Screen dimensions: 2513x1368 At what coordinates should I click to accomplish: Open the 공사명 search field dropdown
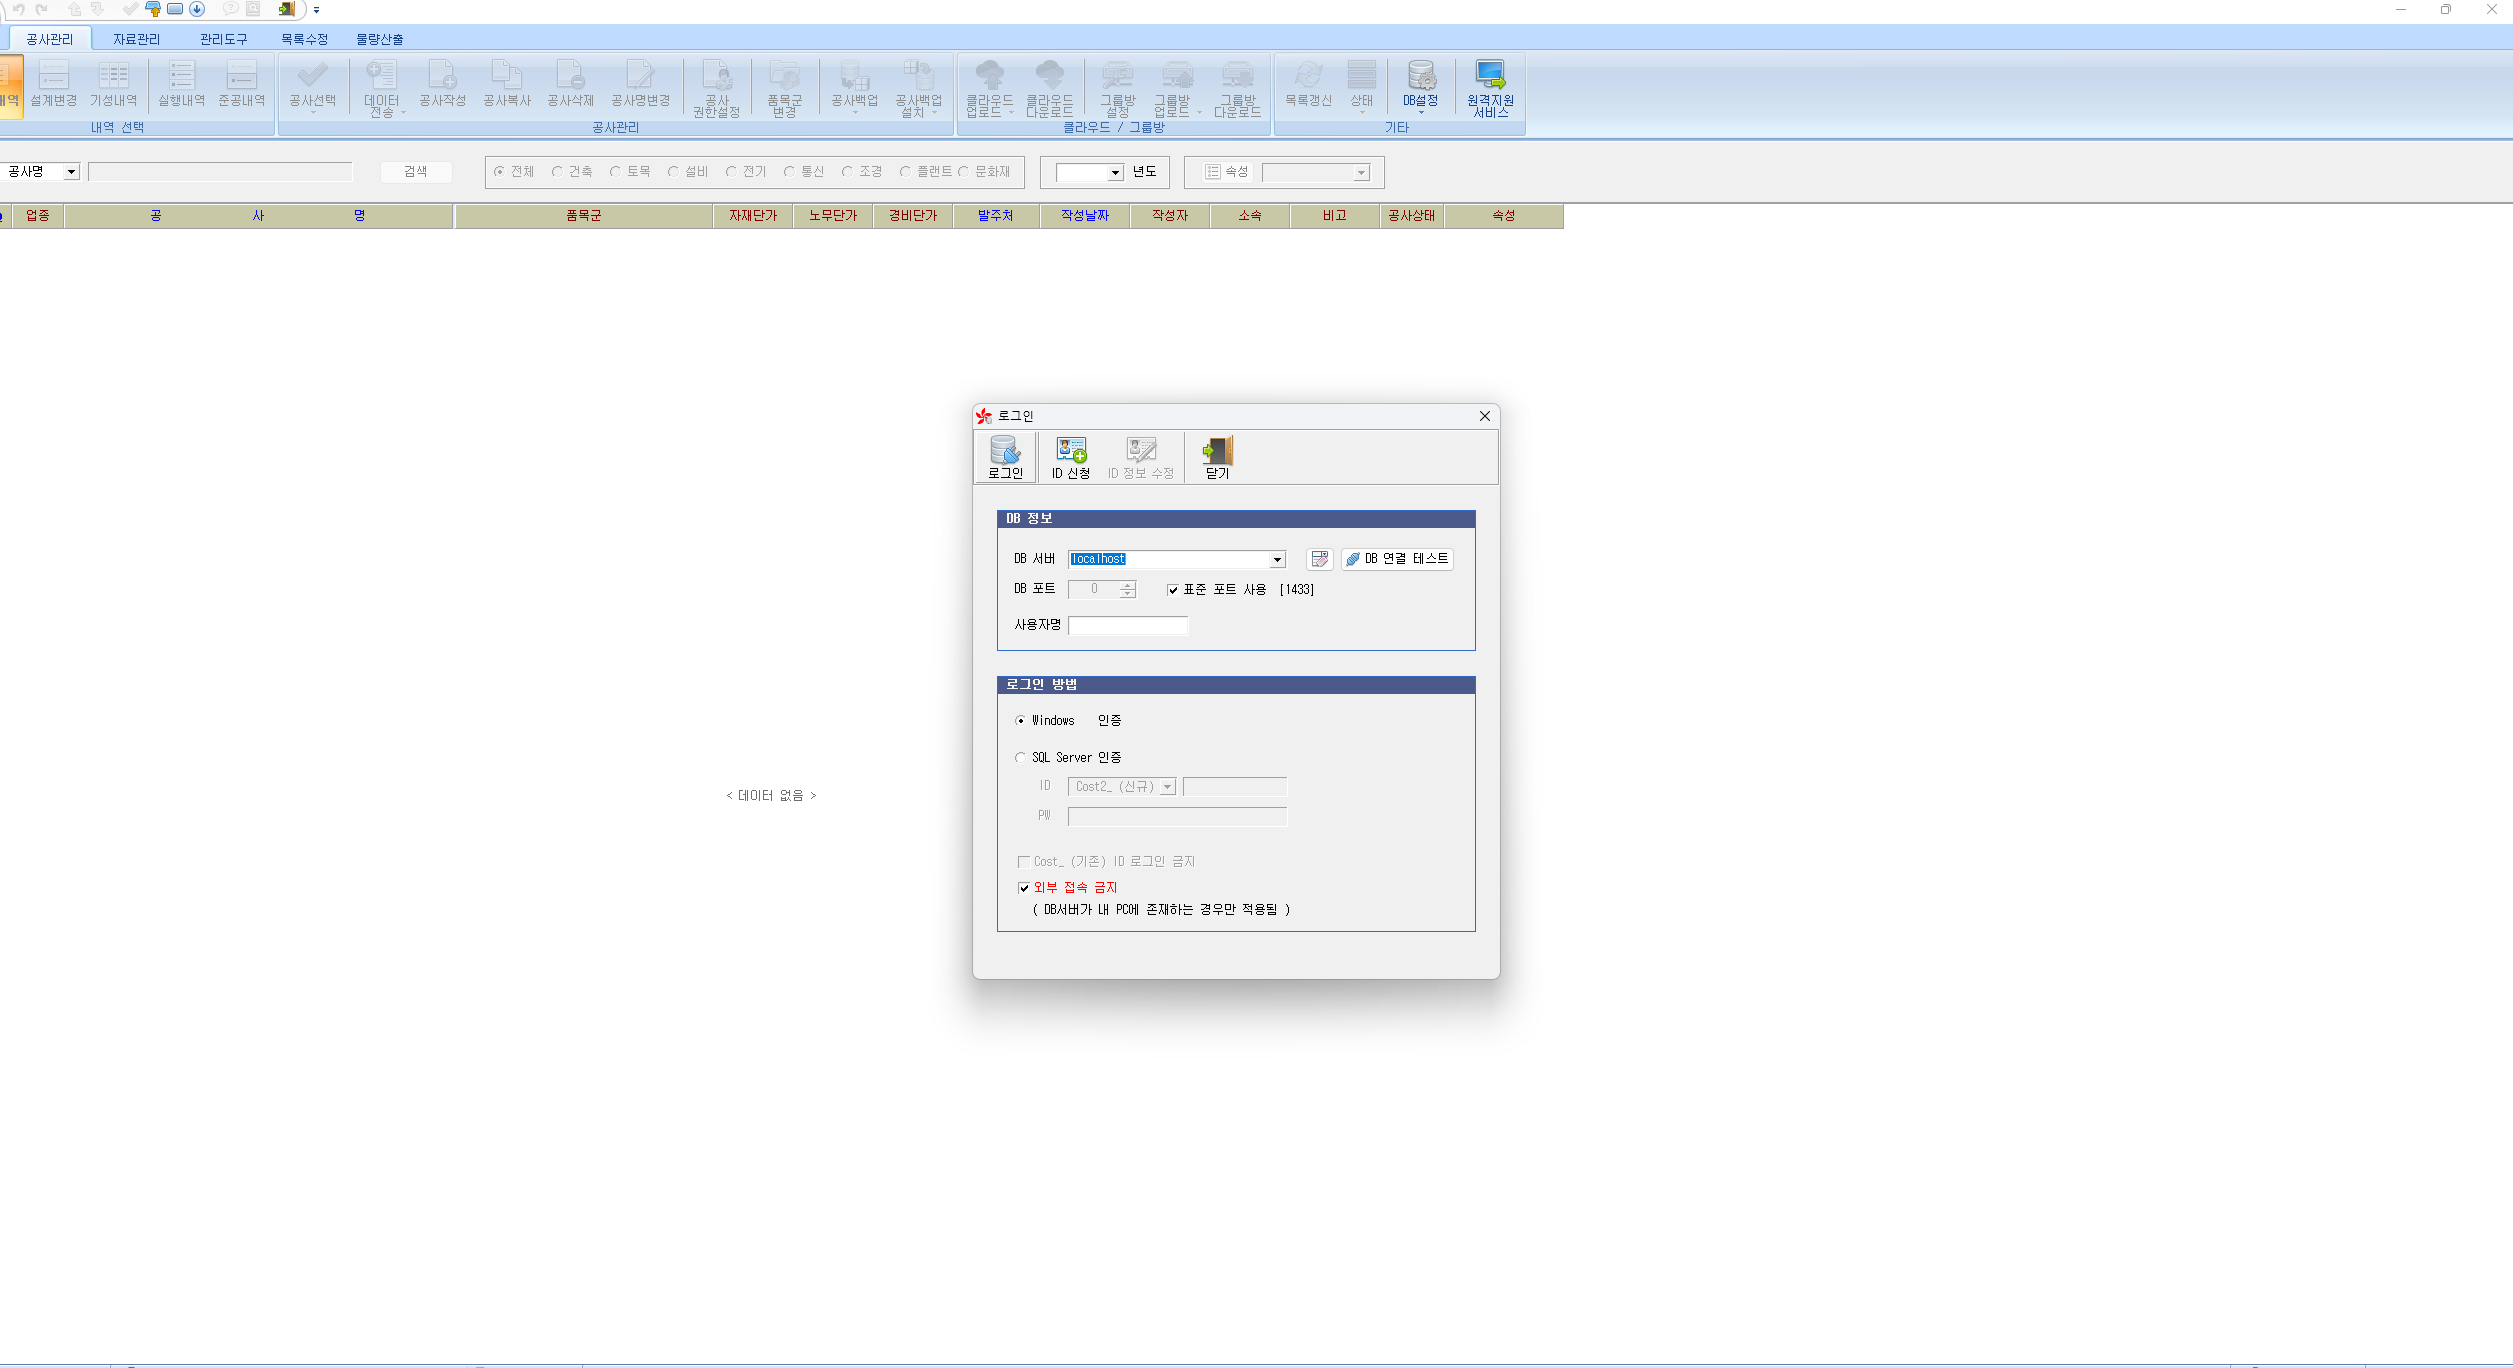click(x=71, y=172)
